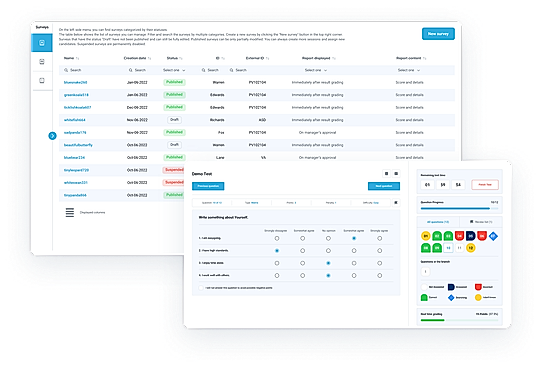Click the blue sidebar expand arrow
The height and width of the screenshot is (368, 541).
(52, 136)
